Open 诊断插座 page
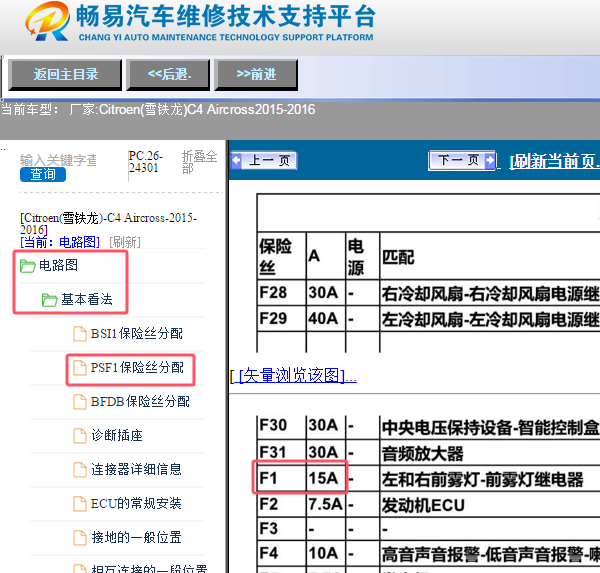 click(117, 436)
